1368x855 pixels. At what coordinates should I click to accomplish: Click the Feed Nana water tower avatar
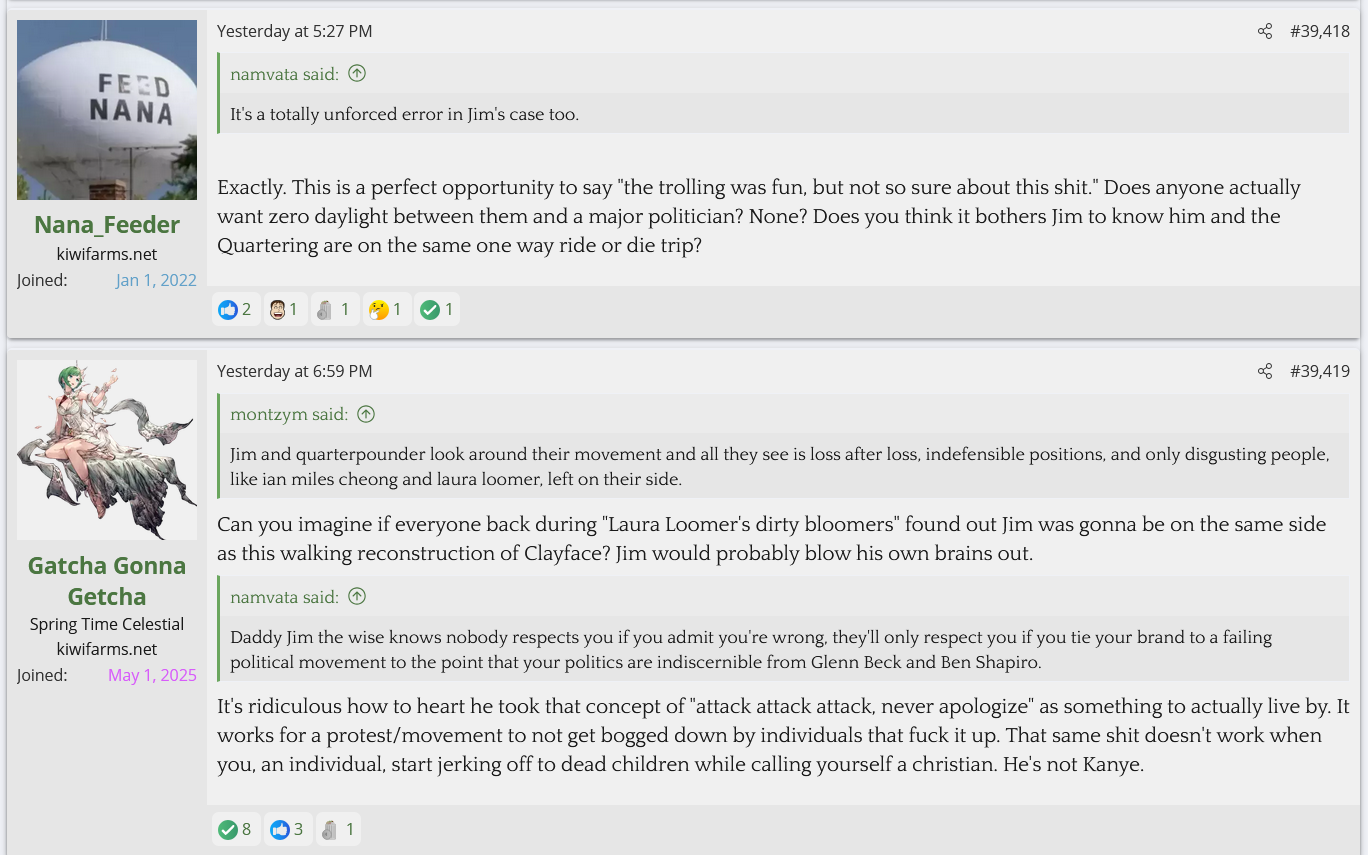point(107,110)
